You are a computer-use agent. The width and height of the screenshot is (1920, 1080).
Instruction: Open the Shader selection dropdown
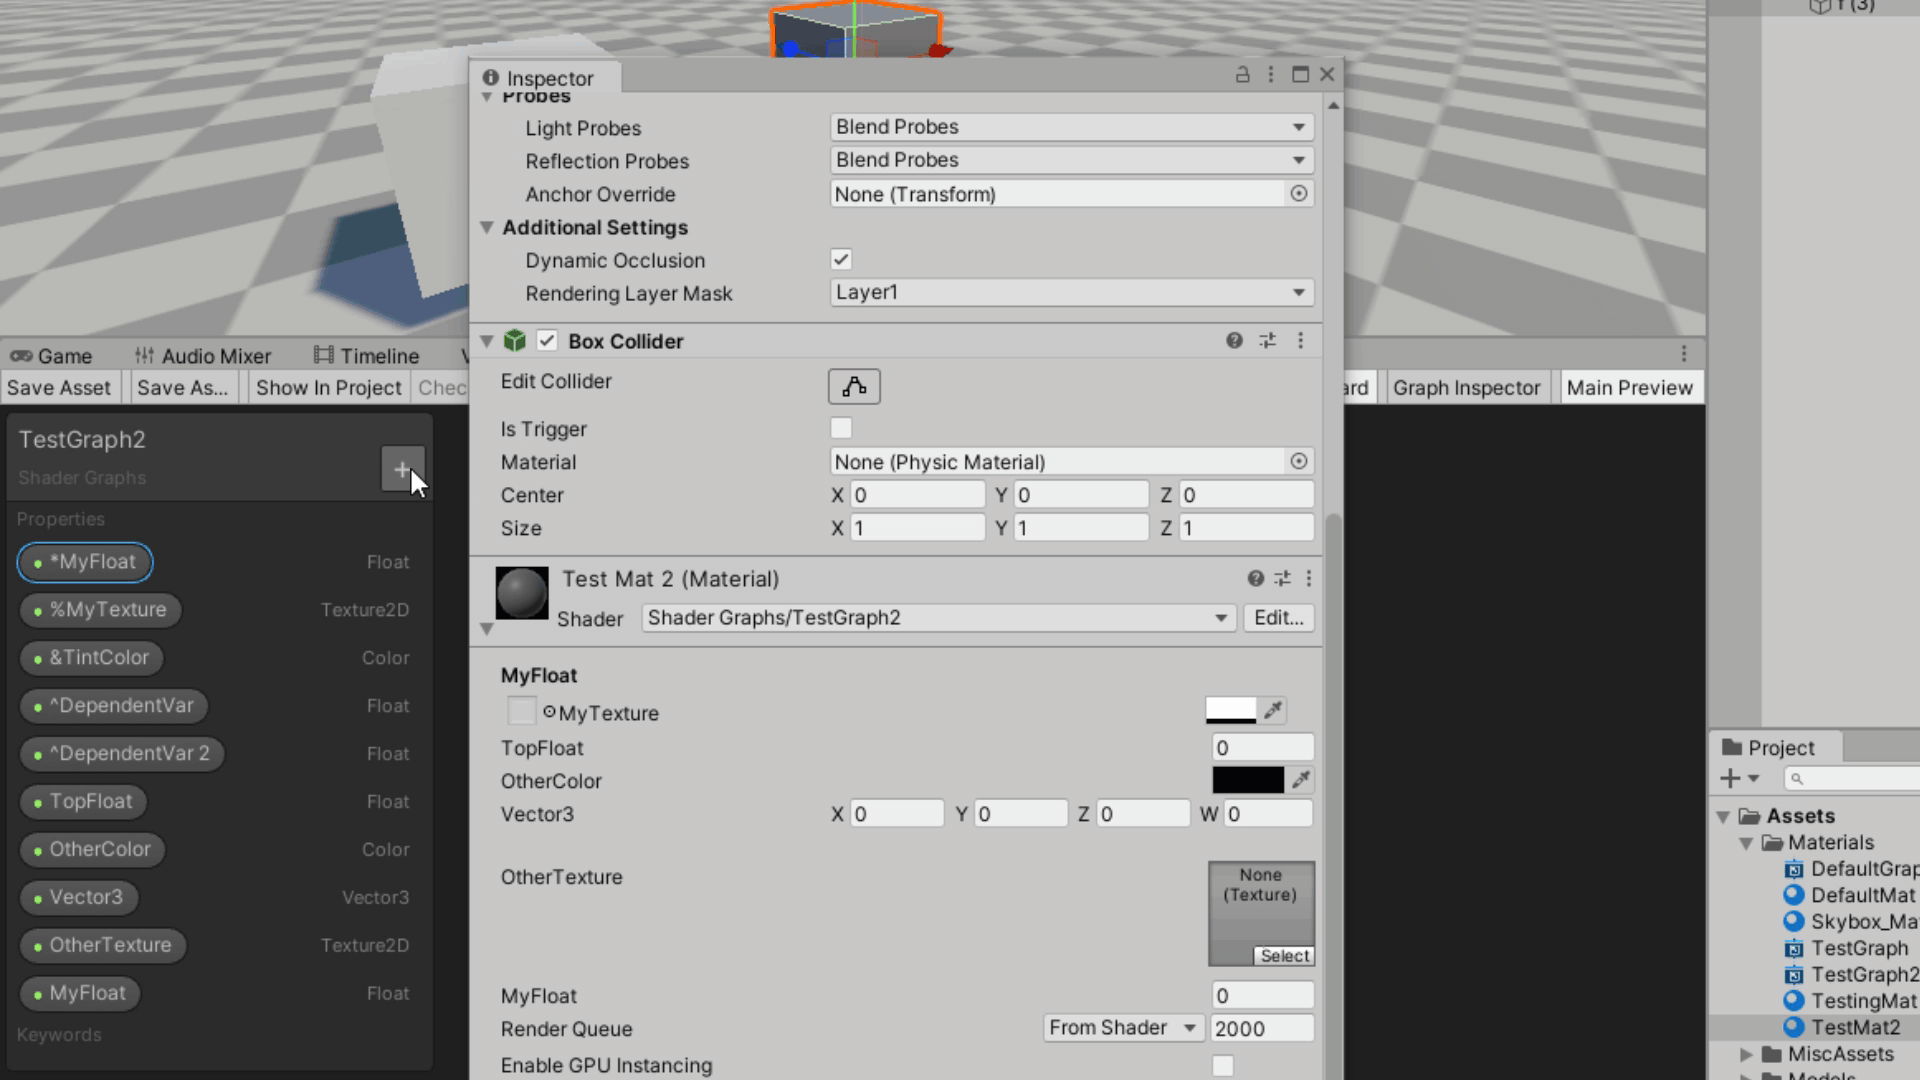point(937,618)
